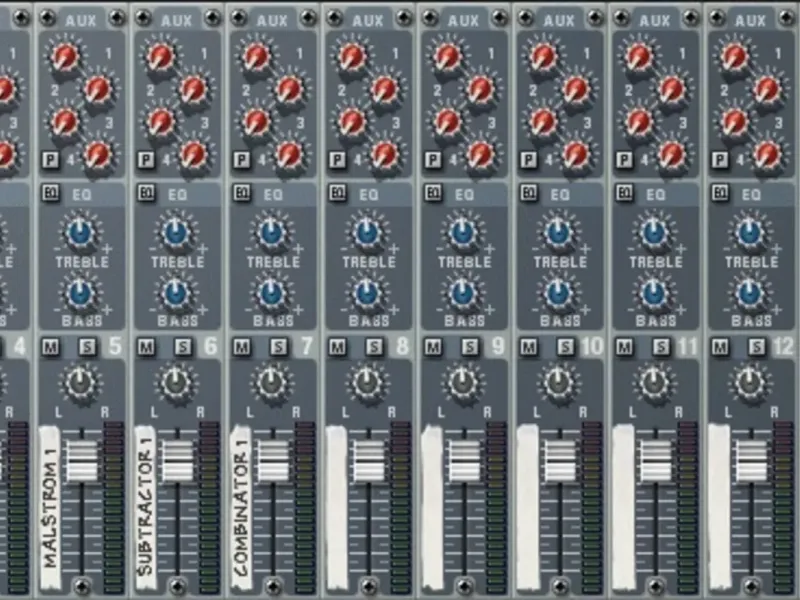Screen dimensions: 800x600
Task: Enable pre-fader P button on channel 6
Action: click(x=146, y=160)
